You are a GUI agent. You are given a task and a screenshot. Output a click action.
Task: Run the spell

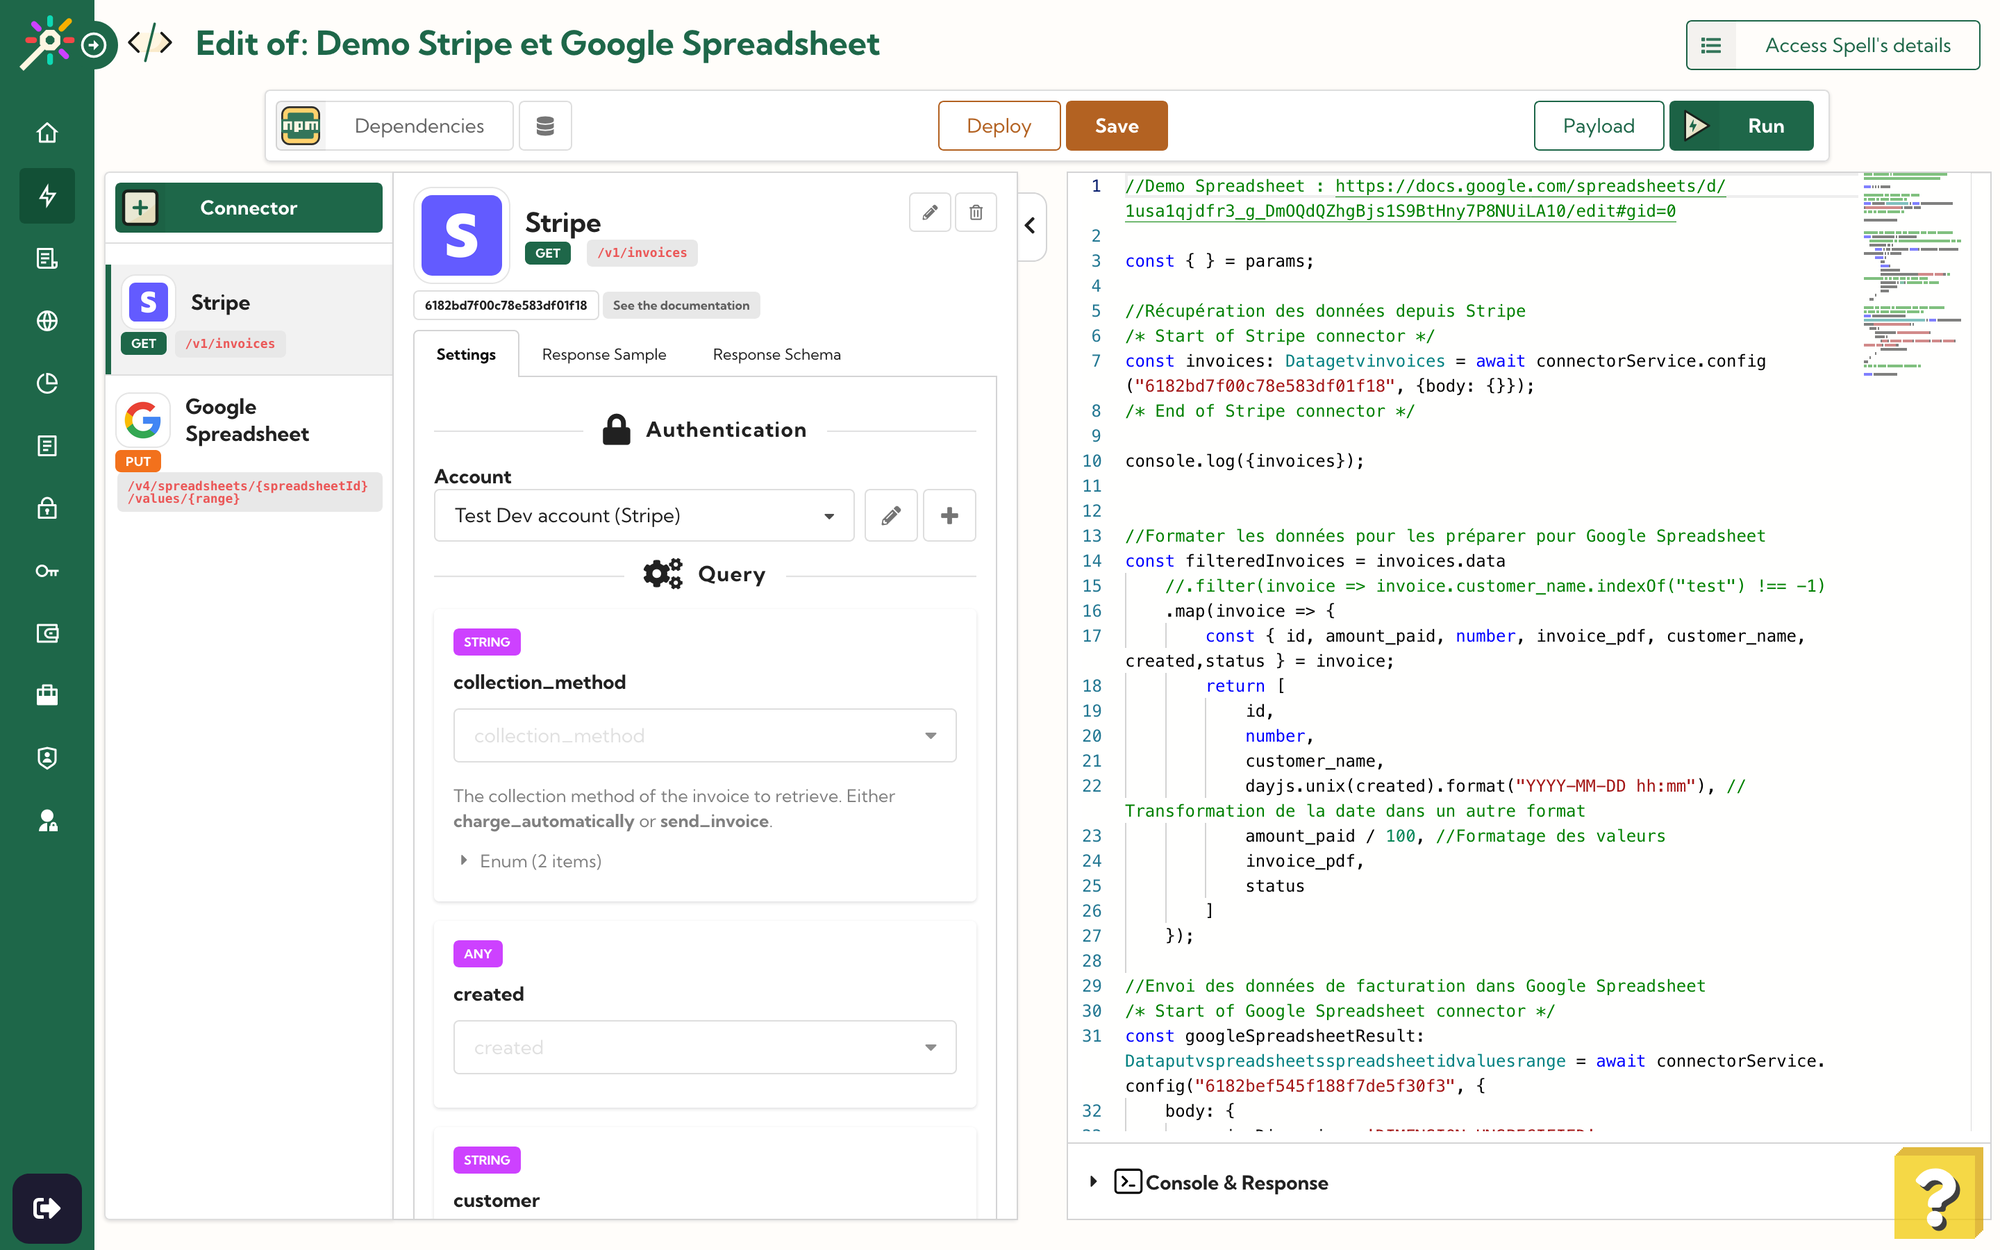(x=1741, y=126)
